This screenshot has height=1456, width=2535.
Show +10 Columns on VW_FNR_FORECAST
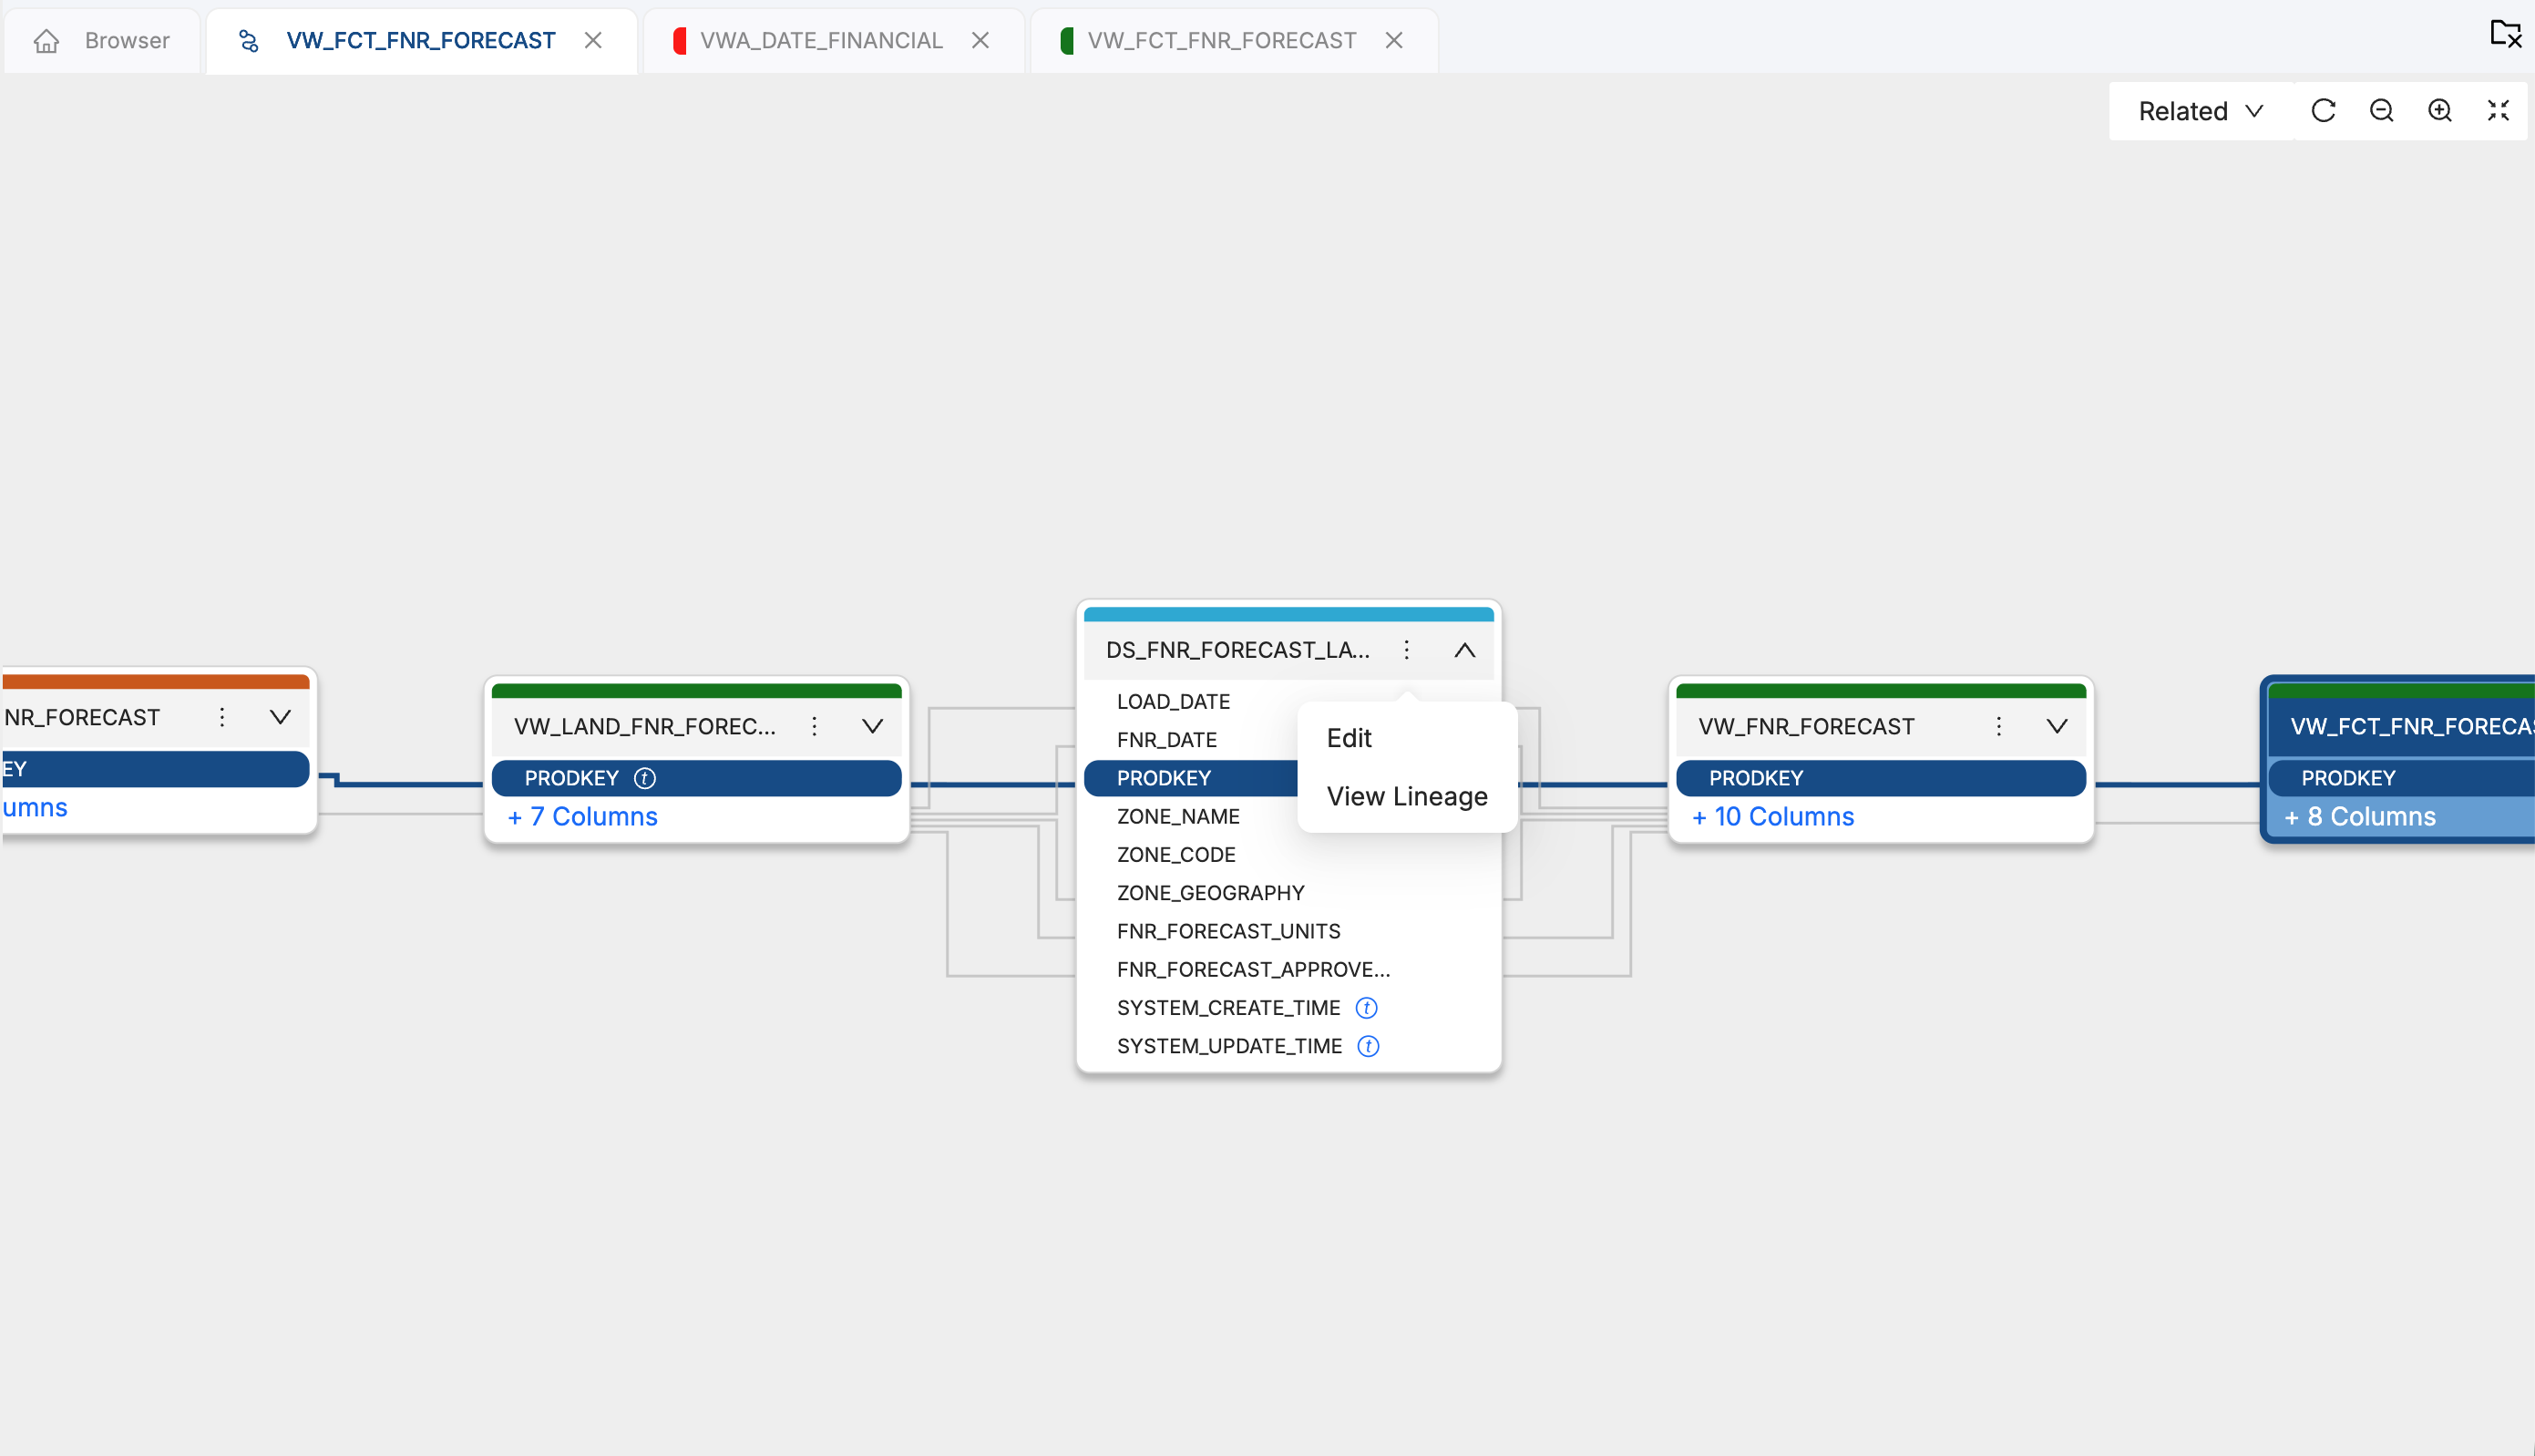tap(1772, 816)
